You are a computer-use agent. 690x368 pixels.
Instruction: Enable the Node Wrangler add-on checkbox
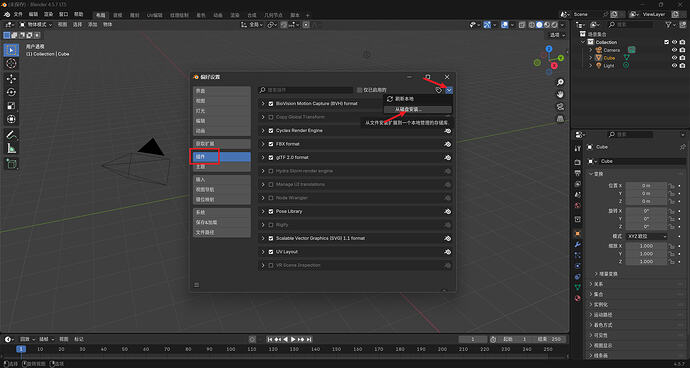coord(271,198)
